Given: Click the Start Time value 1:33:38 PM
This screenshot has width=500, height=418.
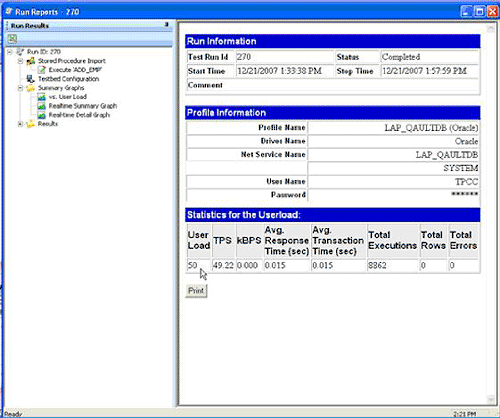Looking at the screenshot, I should [280, 71].
